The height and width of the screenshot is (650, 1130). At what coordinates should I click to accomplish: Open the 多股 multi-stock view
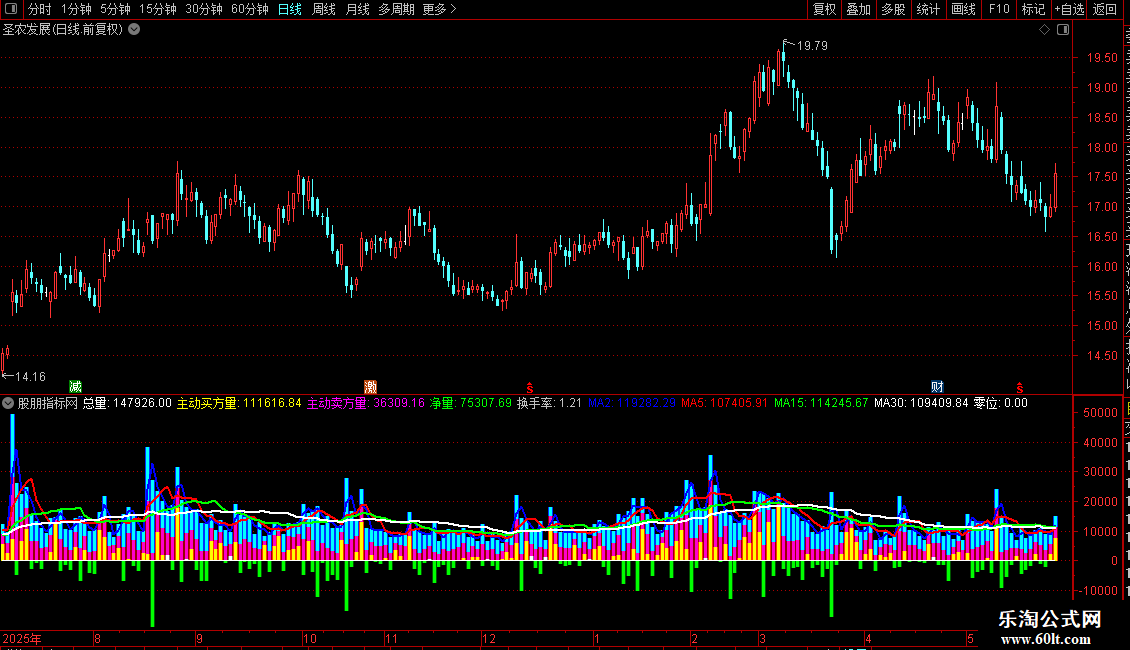coord(894,9)
